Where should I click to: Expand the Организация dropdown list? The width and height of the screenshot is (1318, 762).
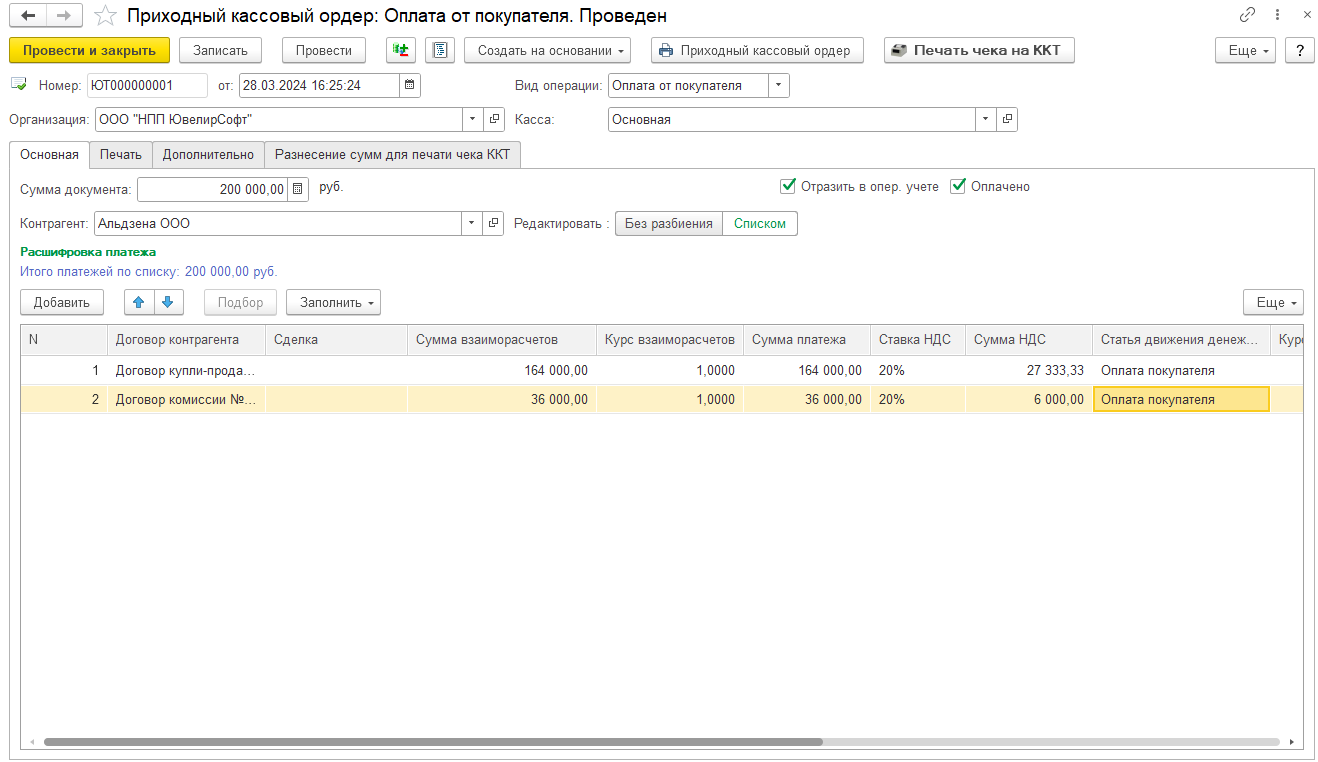[x=473, y=119]
